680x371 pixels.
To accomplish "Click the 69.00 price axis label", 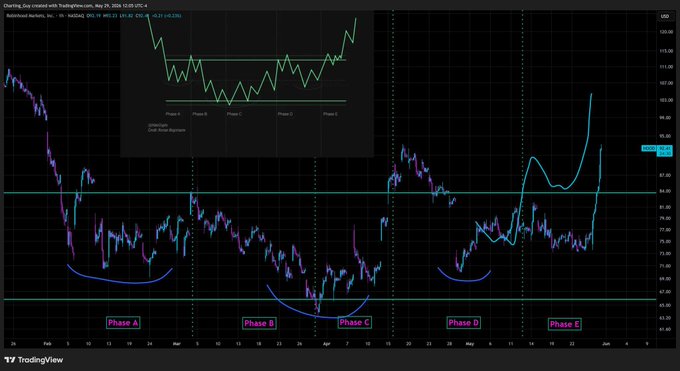I will point(665,279).
